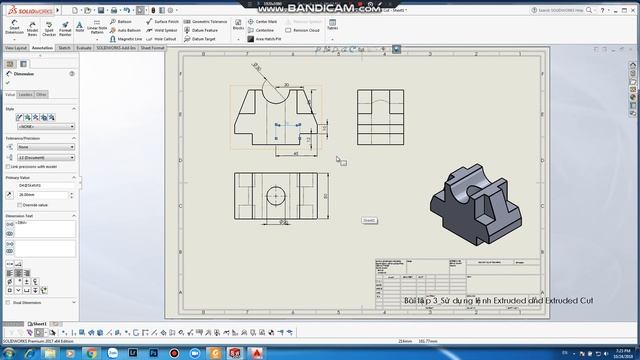Insert the diameter symbol into dimension text

click(9, 282)
